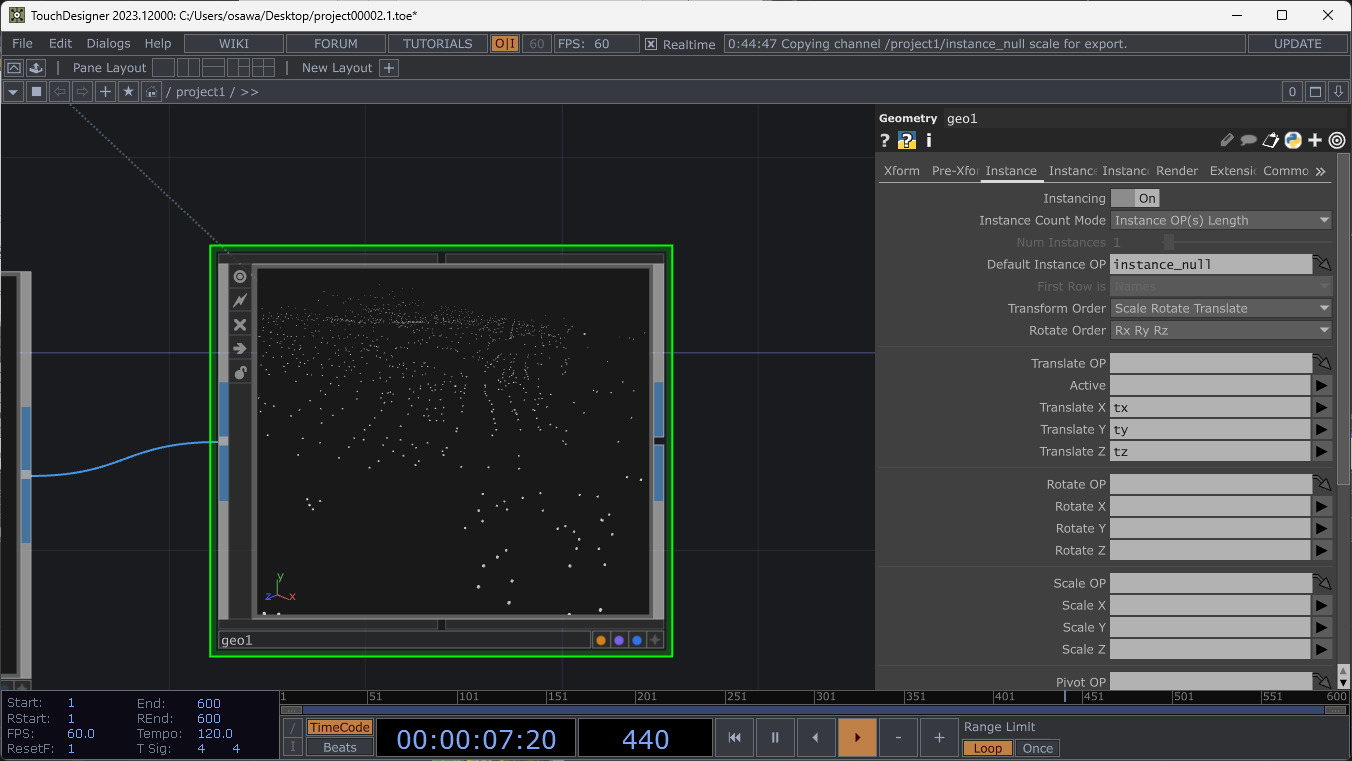Screen dimensions: 1352x761
Task: Open Python help icon in parameter panel
Action: (907, 141)
